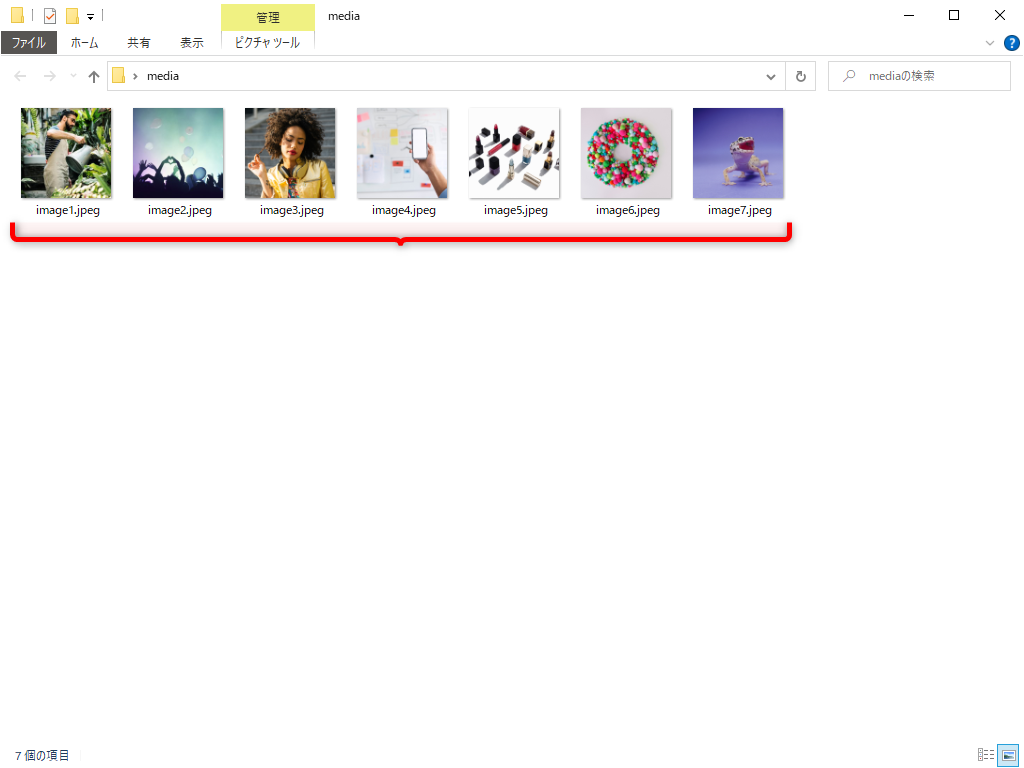The width and height of the screenshot is (1024, 768).
Task: Switch to the ホーム ribbon tab
Action: [84, 43]
